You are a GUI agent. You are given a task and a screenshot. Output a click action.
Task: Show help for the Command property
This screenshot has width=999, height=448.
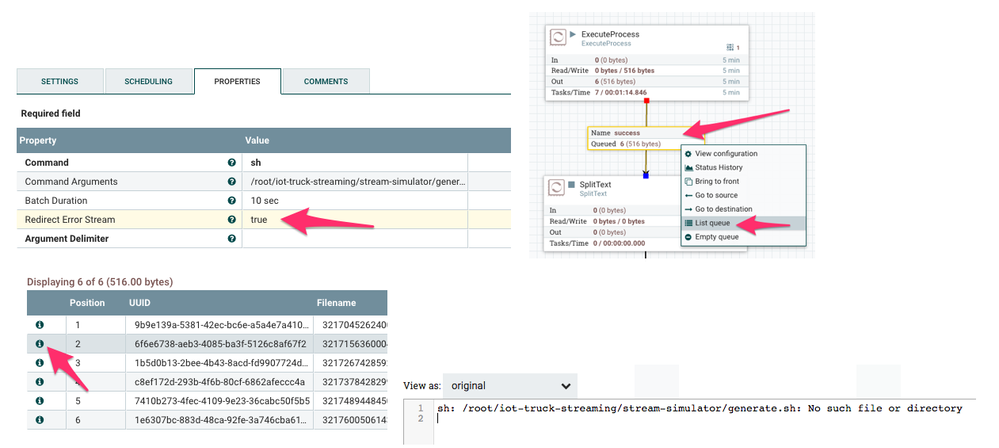pos(232,163)
